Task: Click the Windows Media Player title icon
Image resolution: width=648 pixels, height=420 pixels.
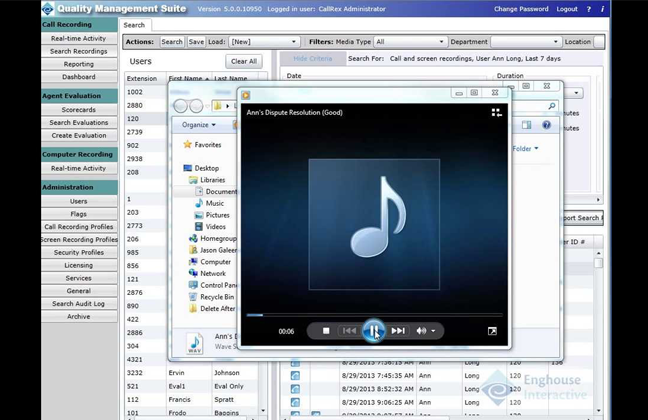Action: point(246,95)
